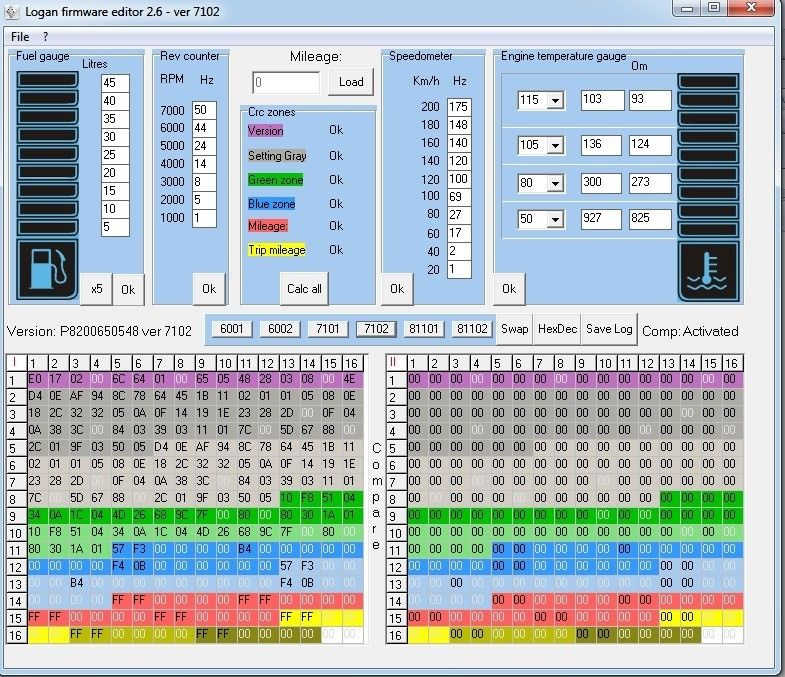This screenshot has width=785, height=677.
Task: Open the ? help menu
Action: (45, 36)
